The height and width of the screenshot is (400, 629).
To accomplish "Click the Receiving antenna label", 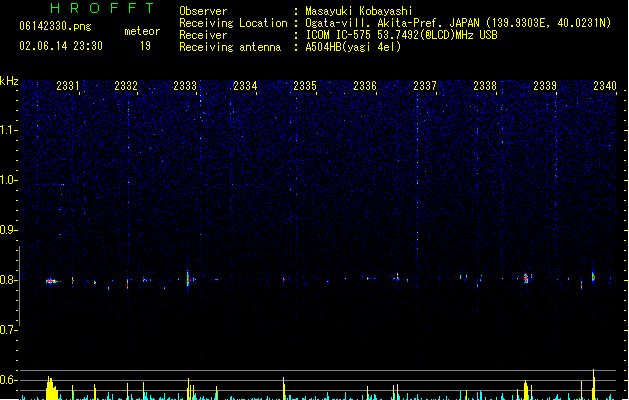I will pos(230,47).
